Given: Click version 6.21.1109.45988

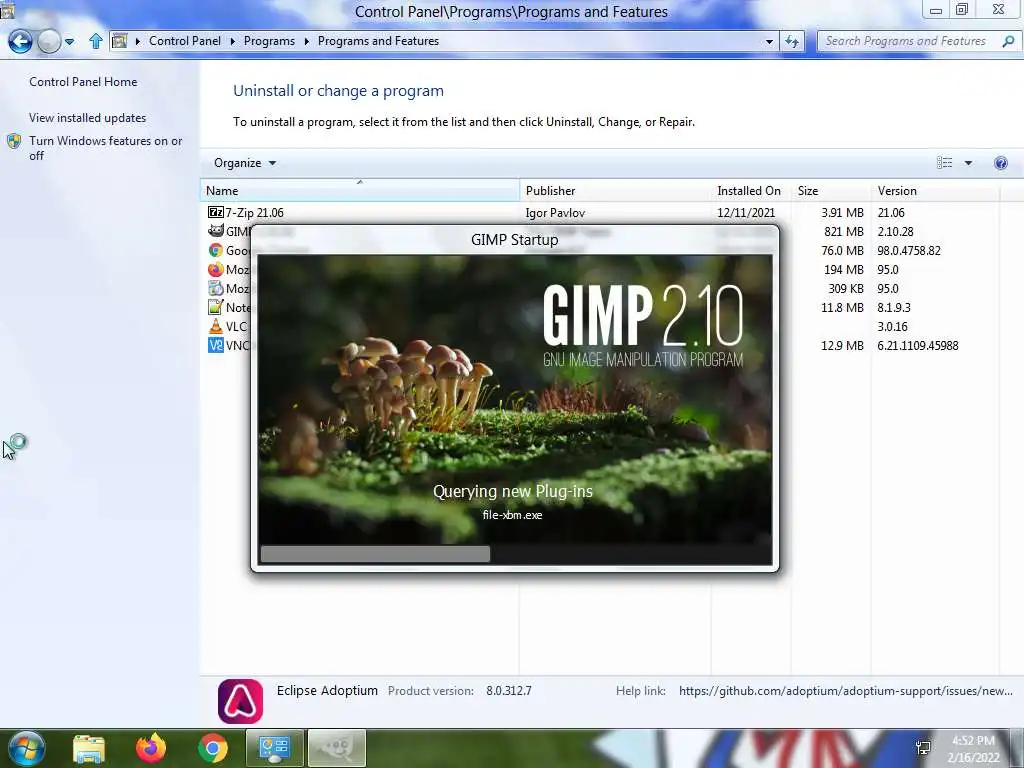Looking at the screenshot, I should click(918, 345).
